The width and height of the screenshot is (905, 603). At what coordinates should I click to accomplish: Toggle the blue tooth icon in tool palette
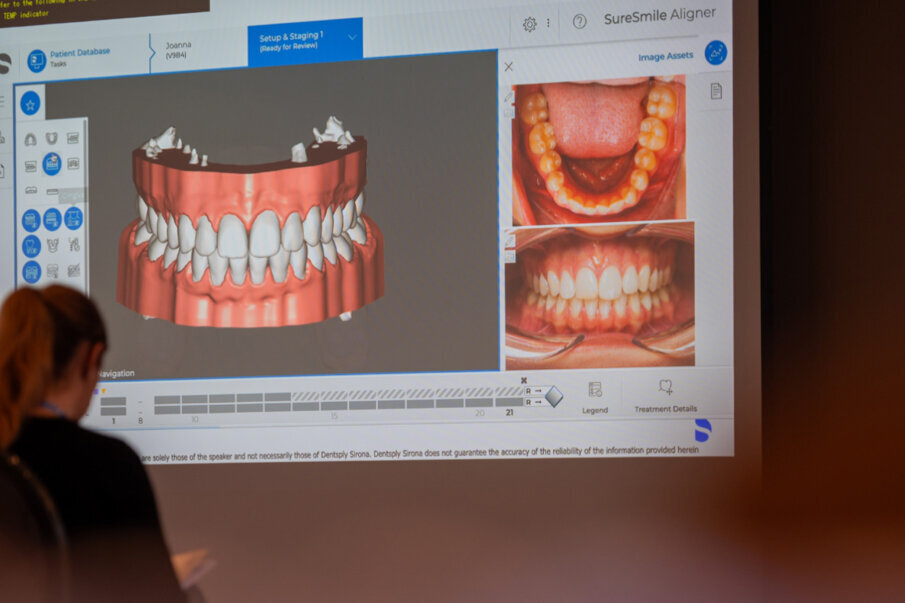tap(31, 245)
